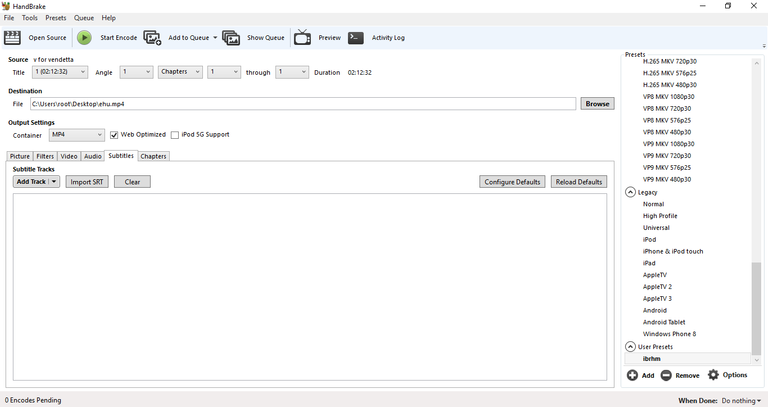Select the Android Tablet preset

tap(664, 322)
